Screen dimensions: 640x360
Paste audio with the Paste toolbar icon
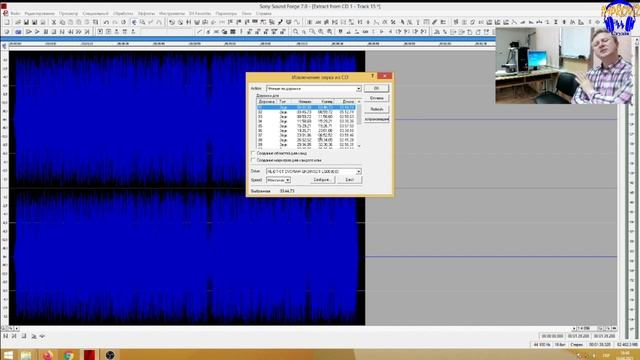(x=70, y=22)
